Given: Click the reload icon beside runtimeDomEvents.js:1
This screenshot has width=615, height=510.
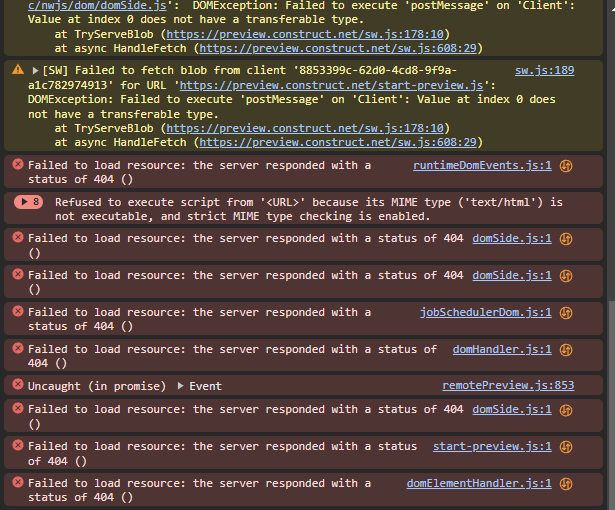Looking at the screenshot, I should [566, 166].
